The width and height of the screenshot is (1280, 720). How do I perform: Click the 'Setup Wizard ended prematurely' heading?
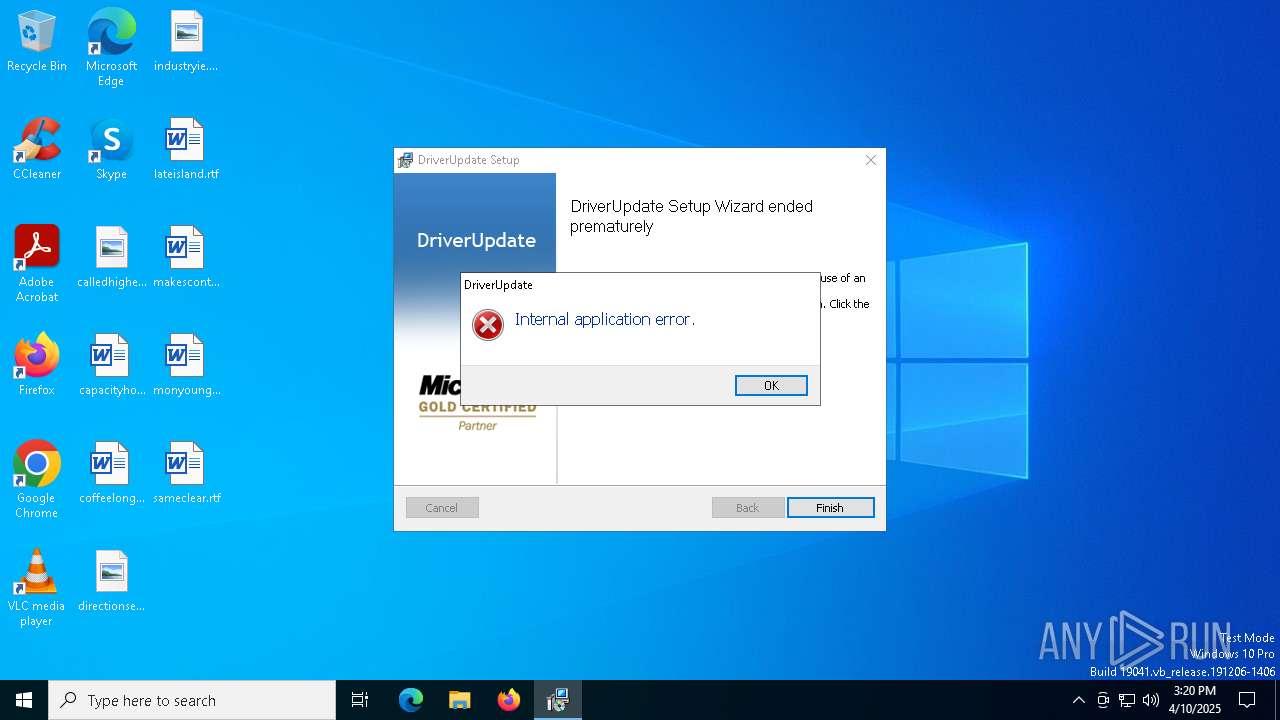pos(691,216)
